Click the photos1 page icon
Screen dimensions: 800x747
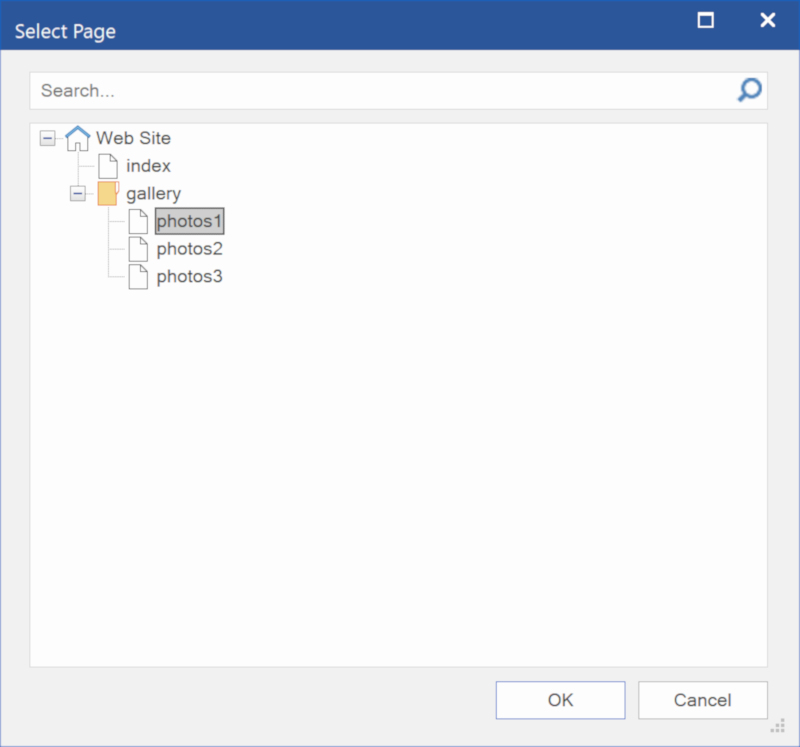138,221
